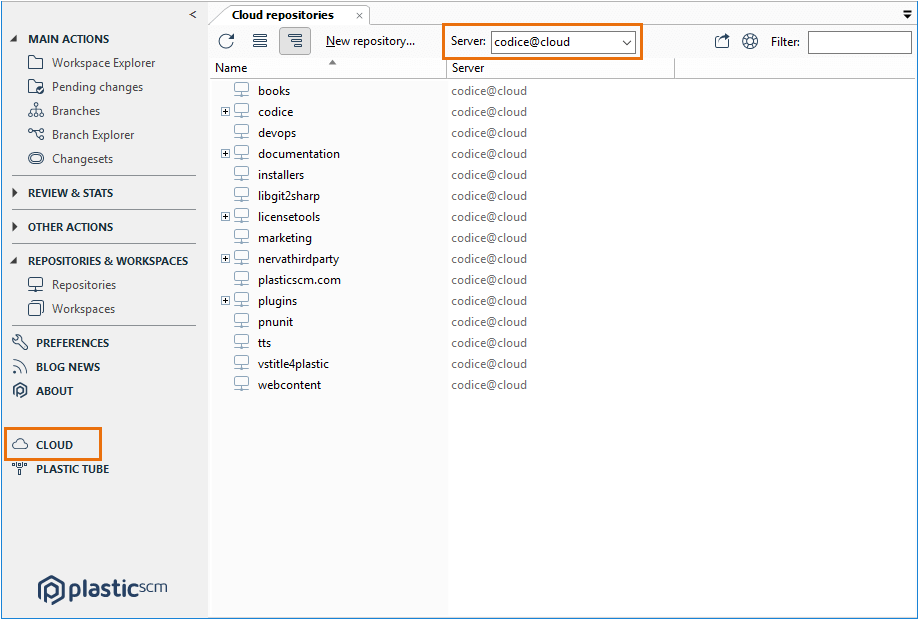
Task: Select the Cloud repositories tab
Action: [x=283, y=15]
